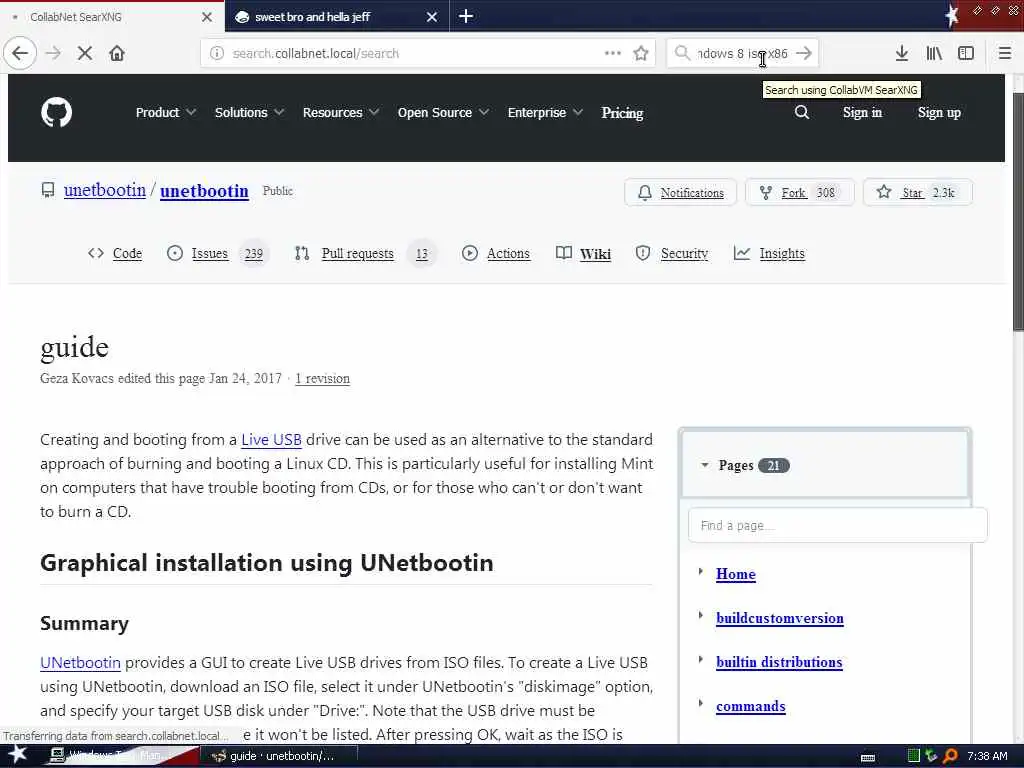Click the search bar go arrow
Screen dimensions: 1024x768
(x=804, y=53)
